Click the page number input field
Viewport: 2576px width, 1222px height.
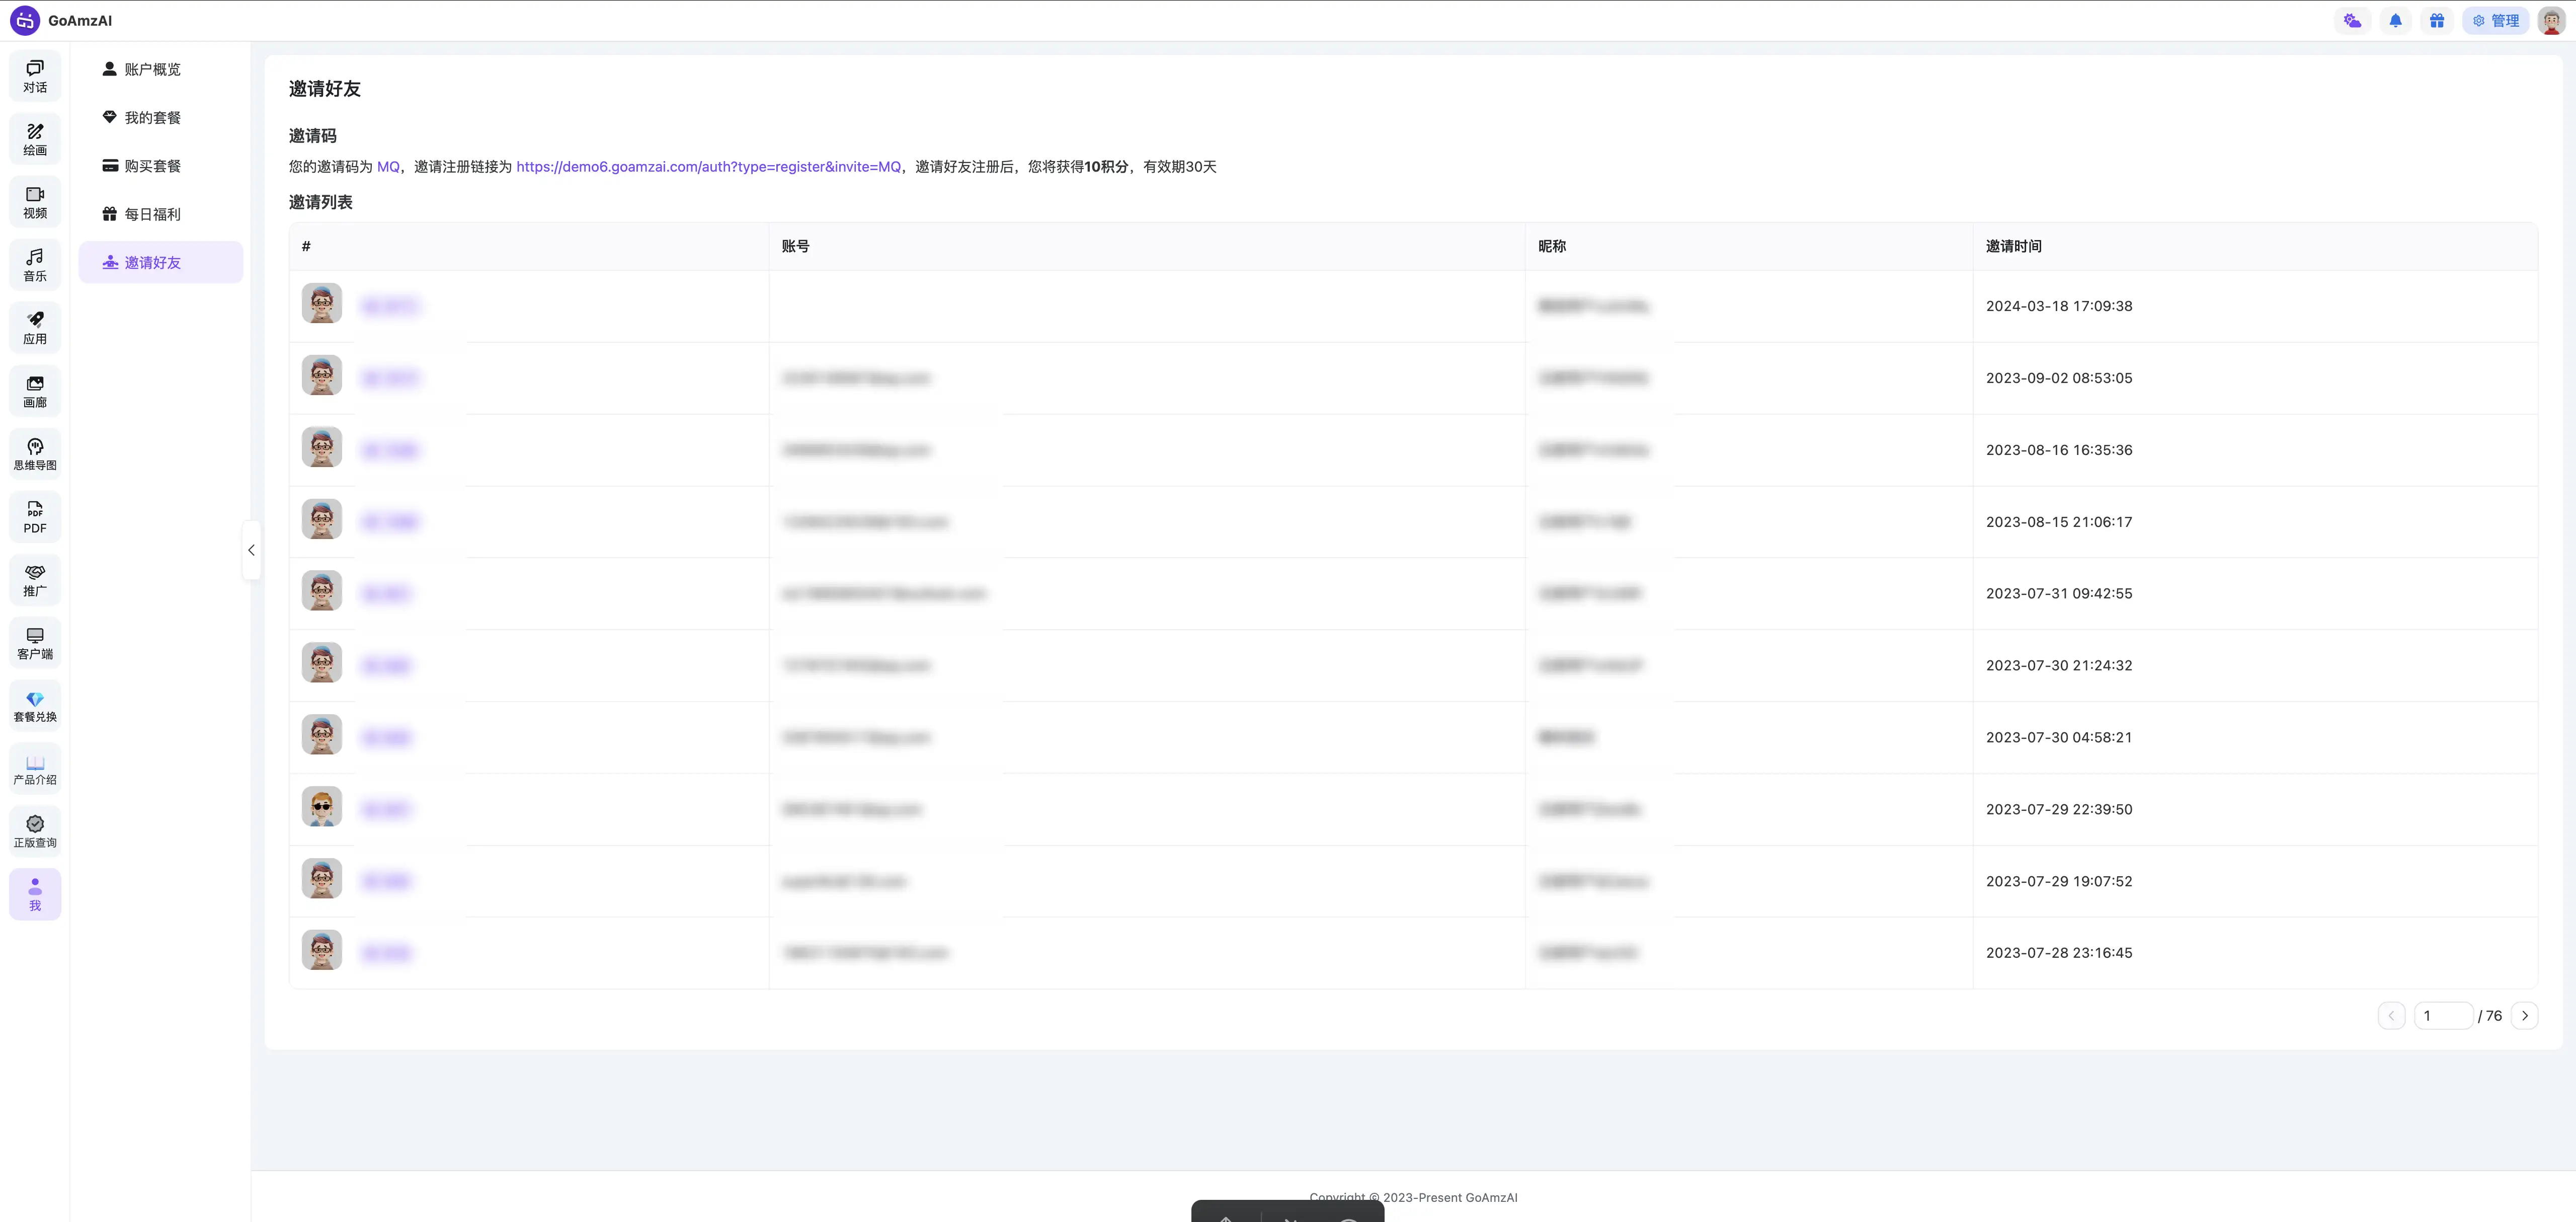pyautogui.click(x=2443, y=1016)
